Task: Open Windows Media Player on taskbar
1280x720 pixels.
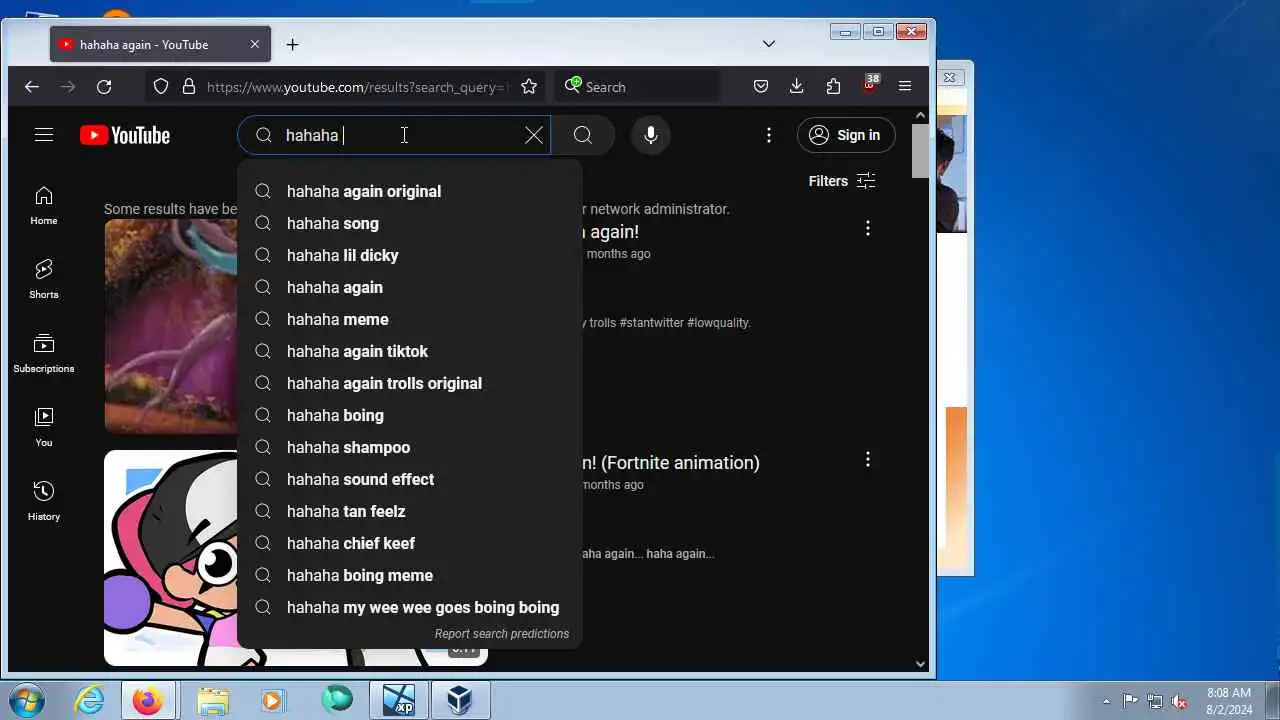Action: point(272,700)
